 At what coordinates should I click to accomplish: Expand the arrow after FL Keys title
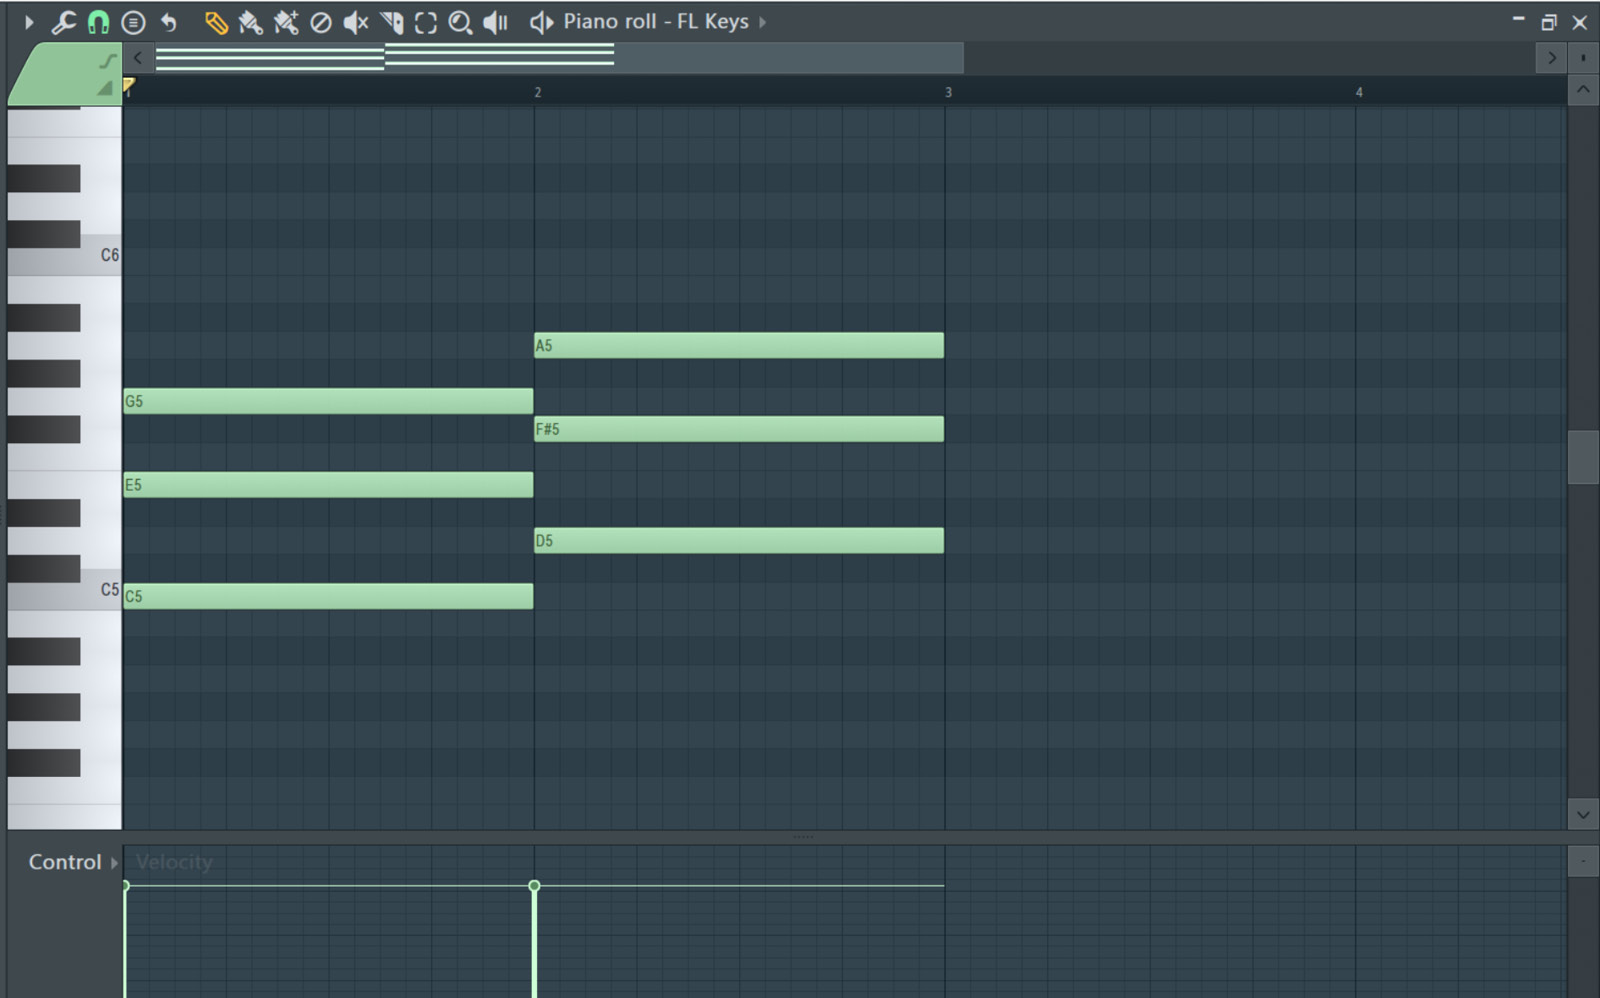762,22
